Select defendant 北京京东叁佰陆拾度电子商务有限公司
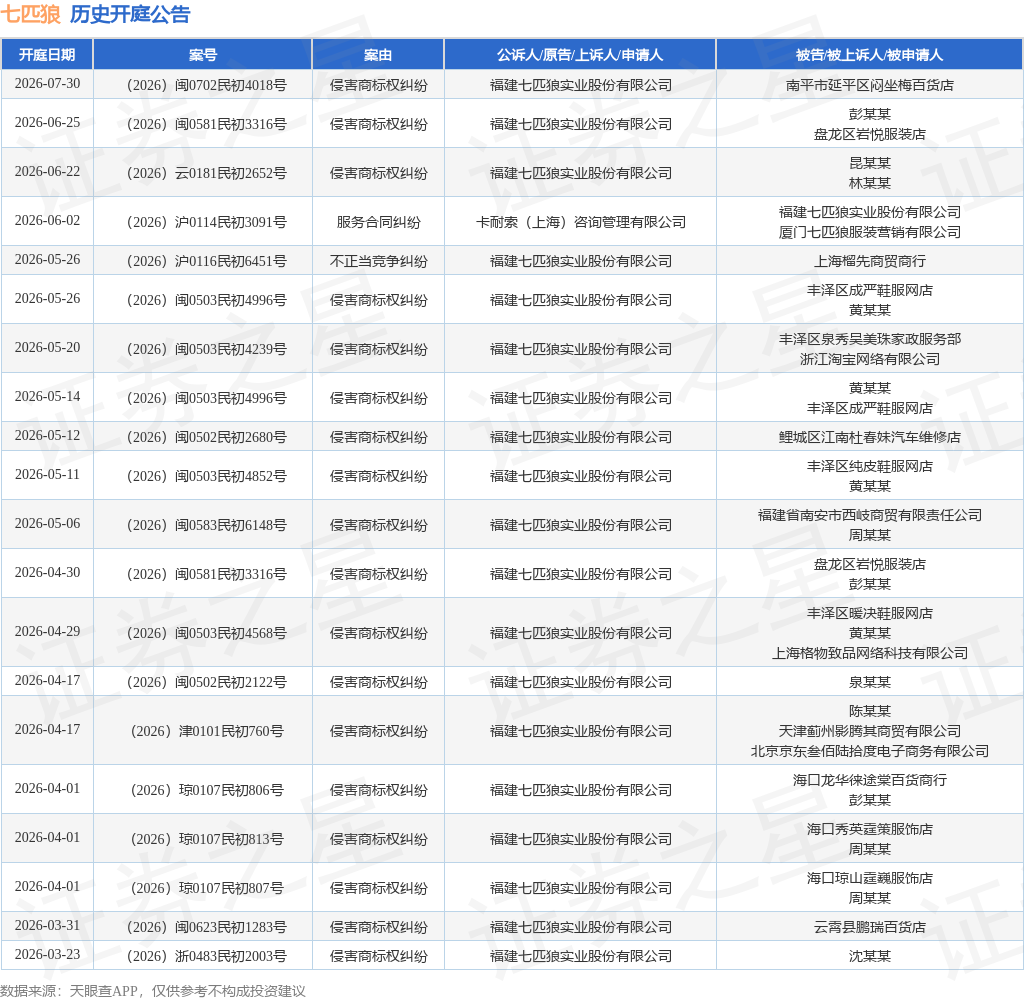This screenshot has width=1024, height=1000. pyautogui.click(x=869, y=751)
